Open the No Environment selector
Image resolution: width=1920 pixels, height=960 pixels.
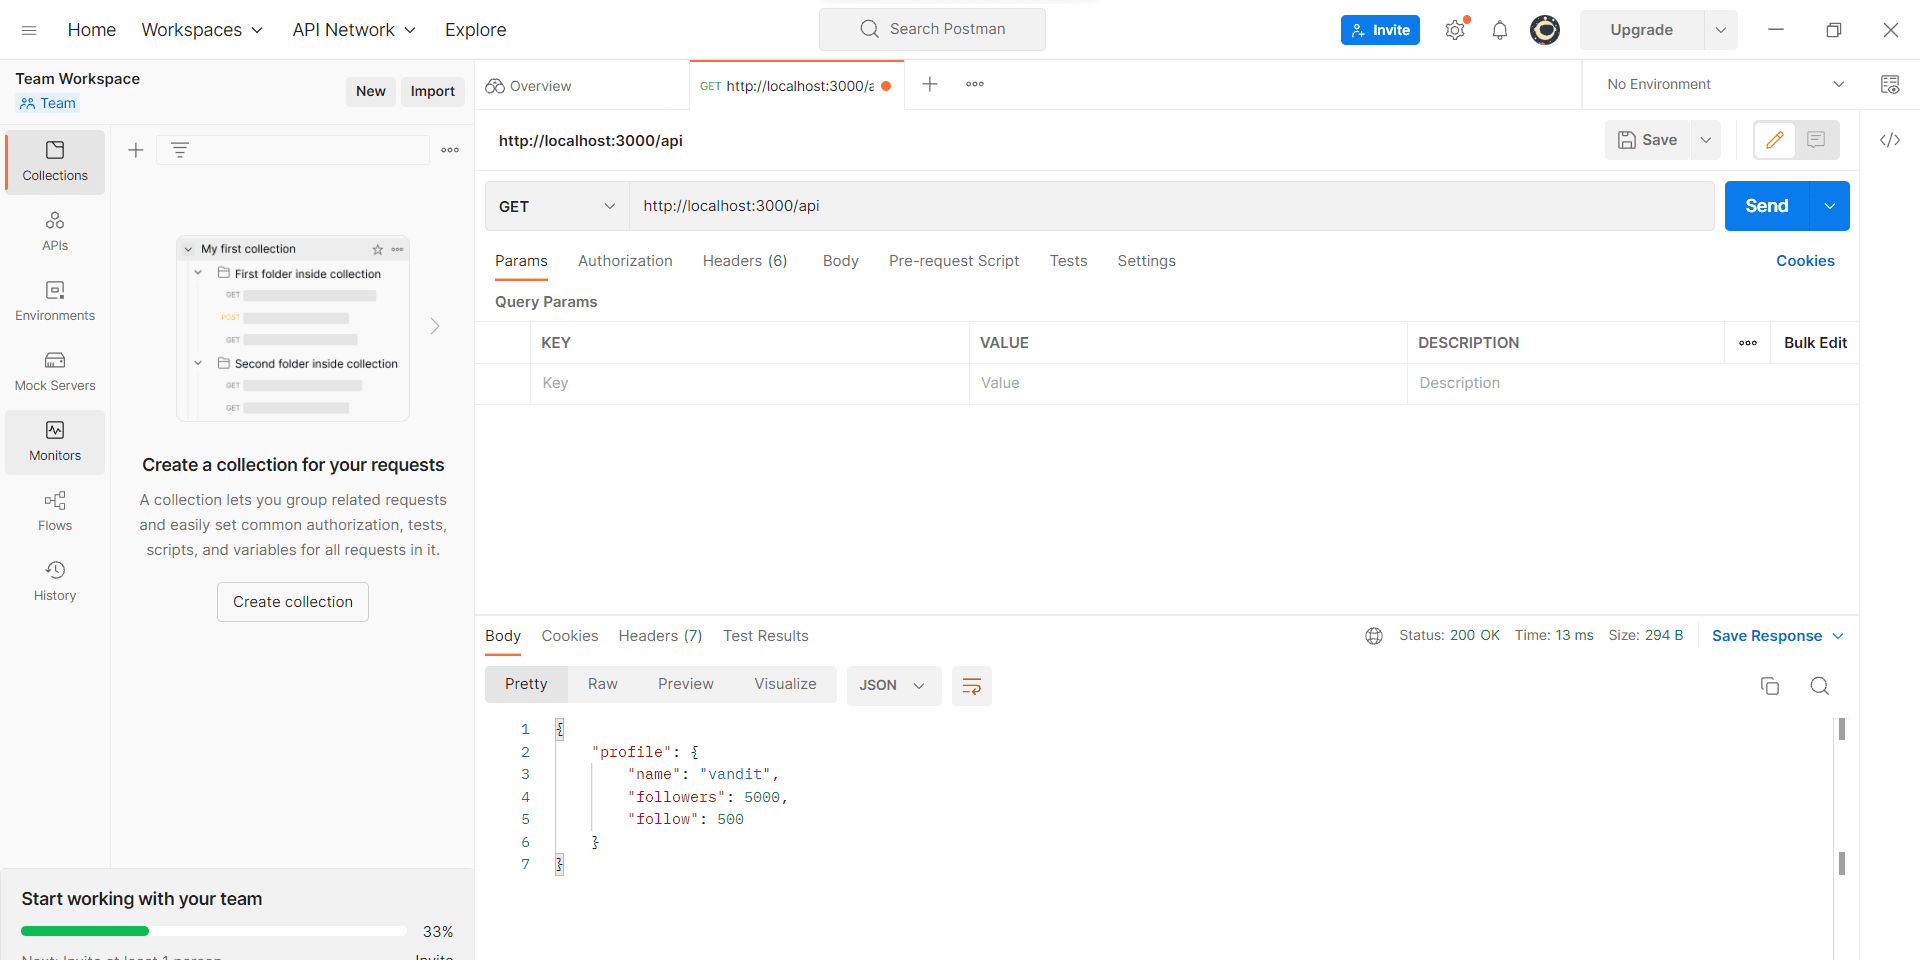(x=1725, y=84)
